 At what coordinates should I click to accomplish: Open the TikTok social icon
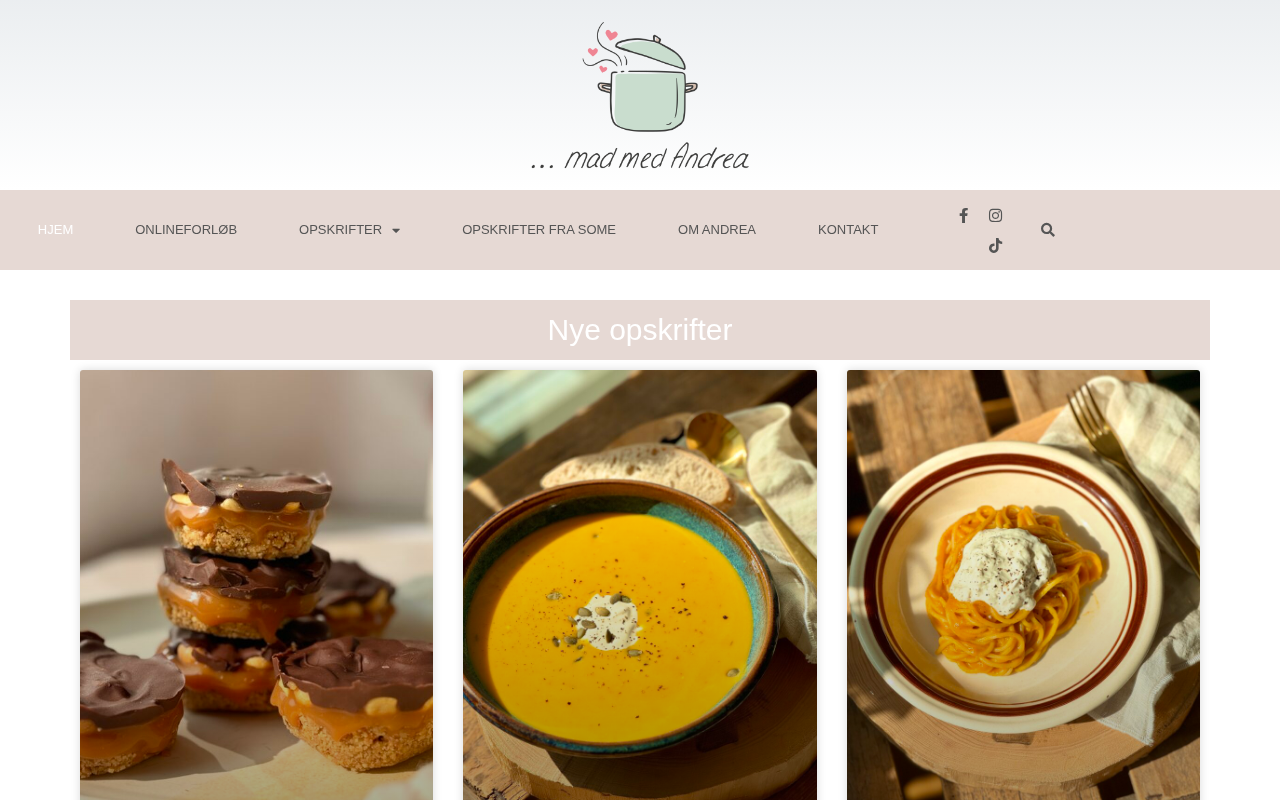point(995,245)
